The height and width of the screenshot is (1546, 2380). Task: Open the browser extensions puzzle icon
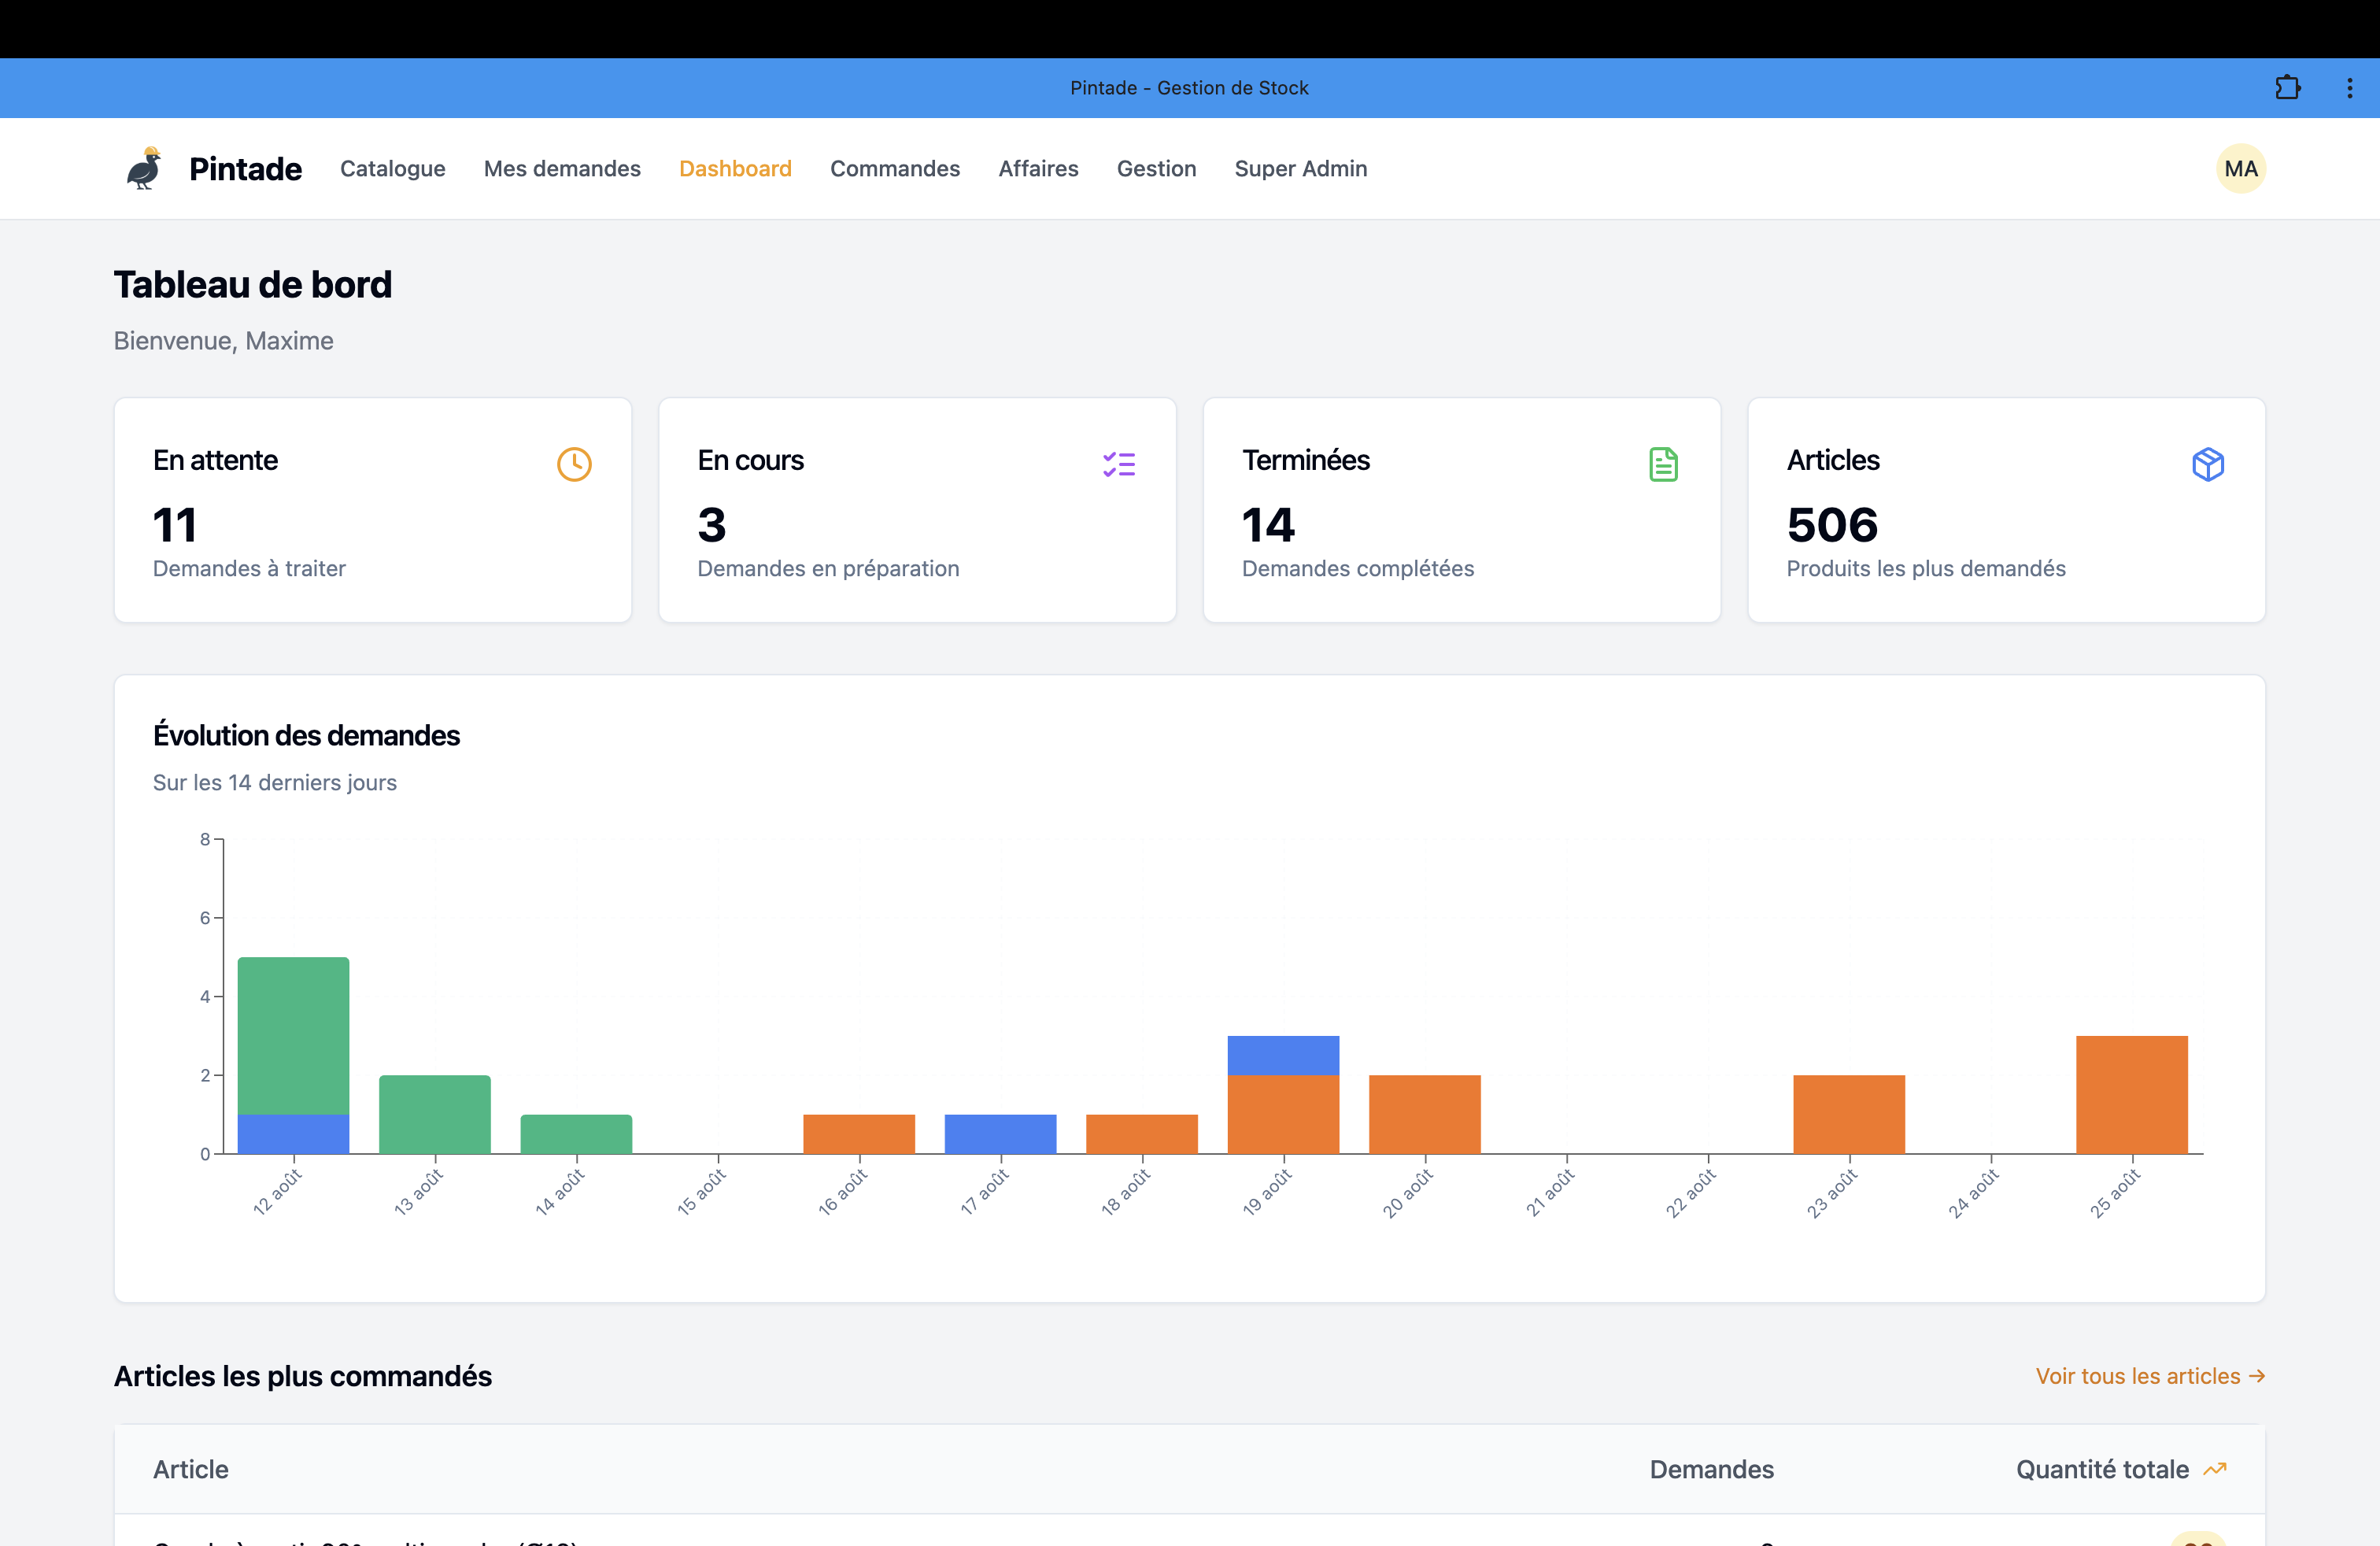[2287, 87]
